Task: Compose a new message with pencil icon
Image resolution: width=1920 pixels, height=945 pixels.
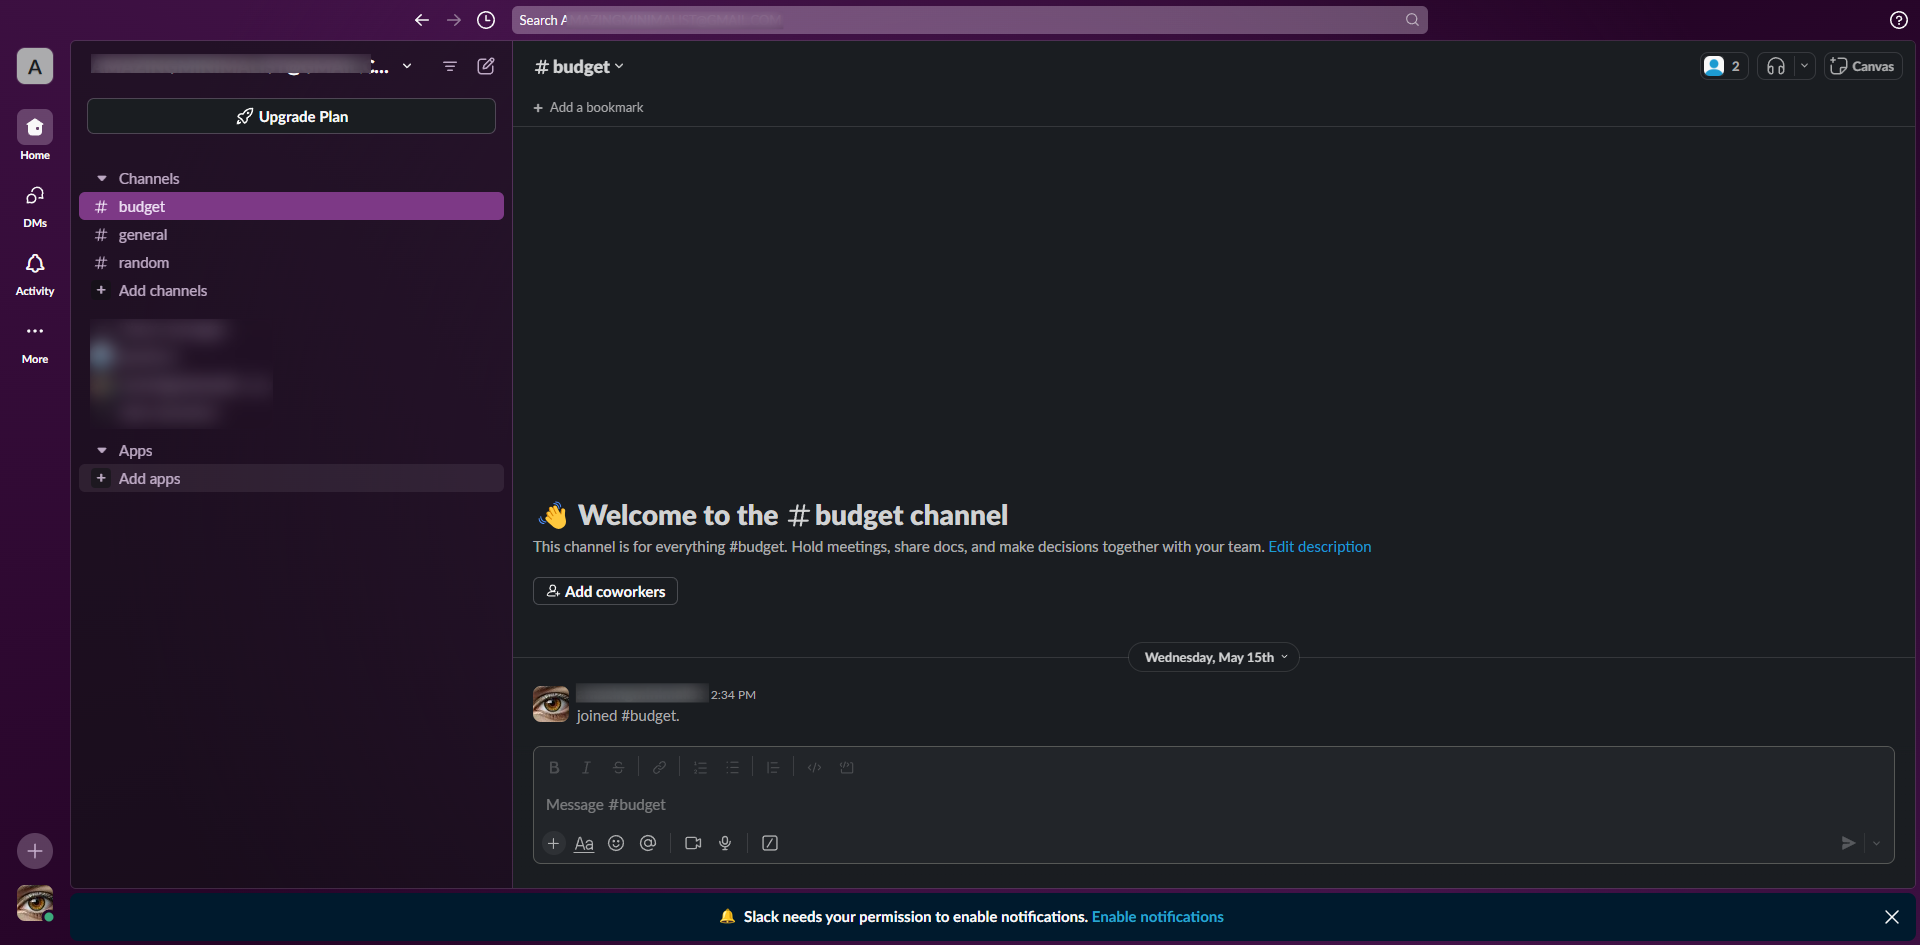Action: click(486, 66)
